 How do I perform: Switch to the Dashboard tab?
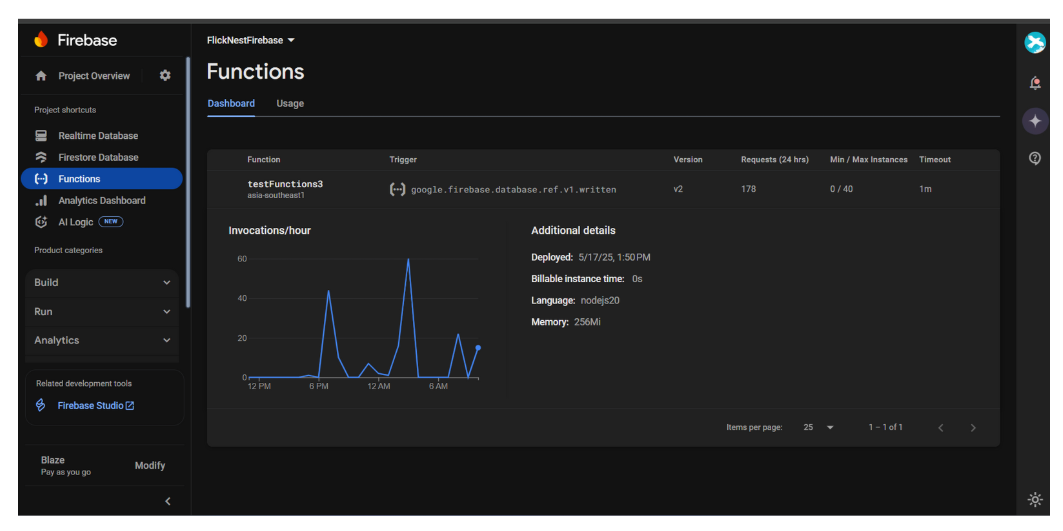click(x=231, y=104)
